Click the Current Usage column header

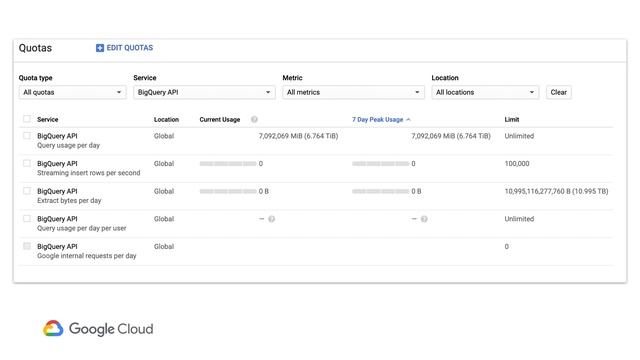[x=220, y=120]
